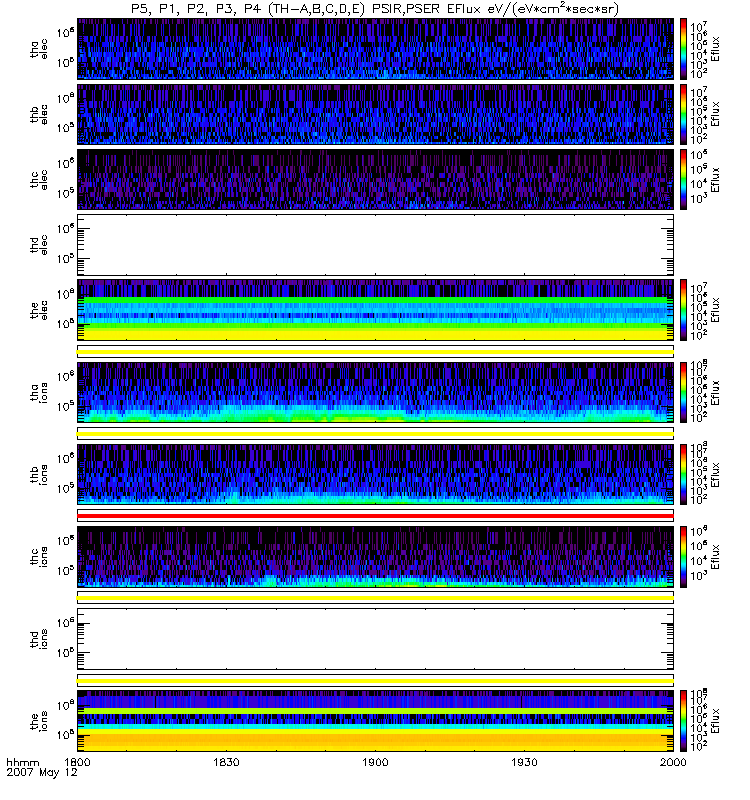750x800 pixels.
Task: Click the color bar beside the tha ions panel
Action: (x=683, y=393)
